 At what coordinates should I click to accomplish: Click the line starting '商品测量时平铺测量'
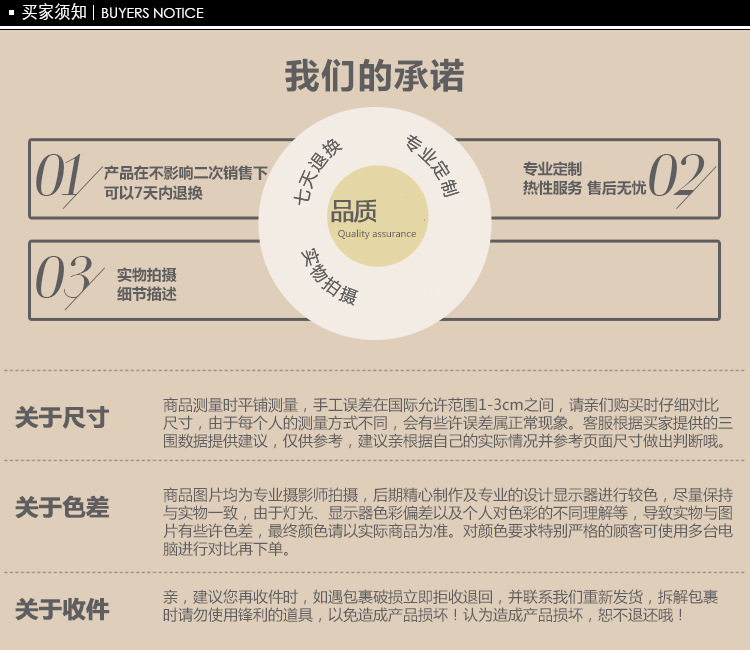click(x=441, y=405)
